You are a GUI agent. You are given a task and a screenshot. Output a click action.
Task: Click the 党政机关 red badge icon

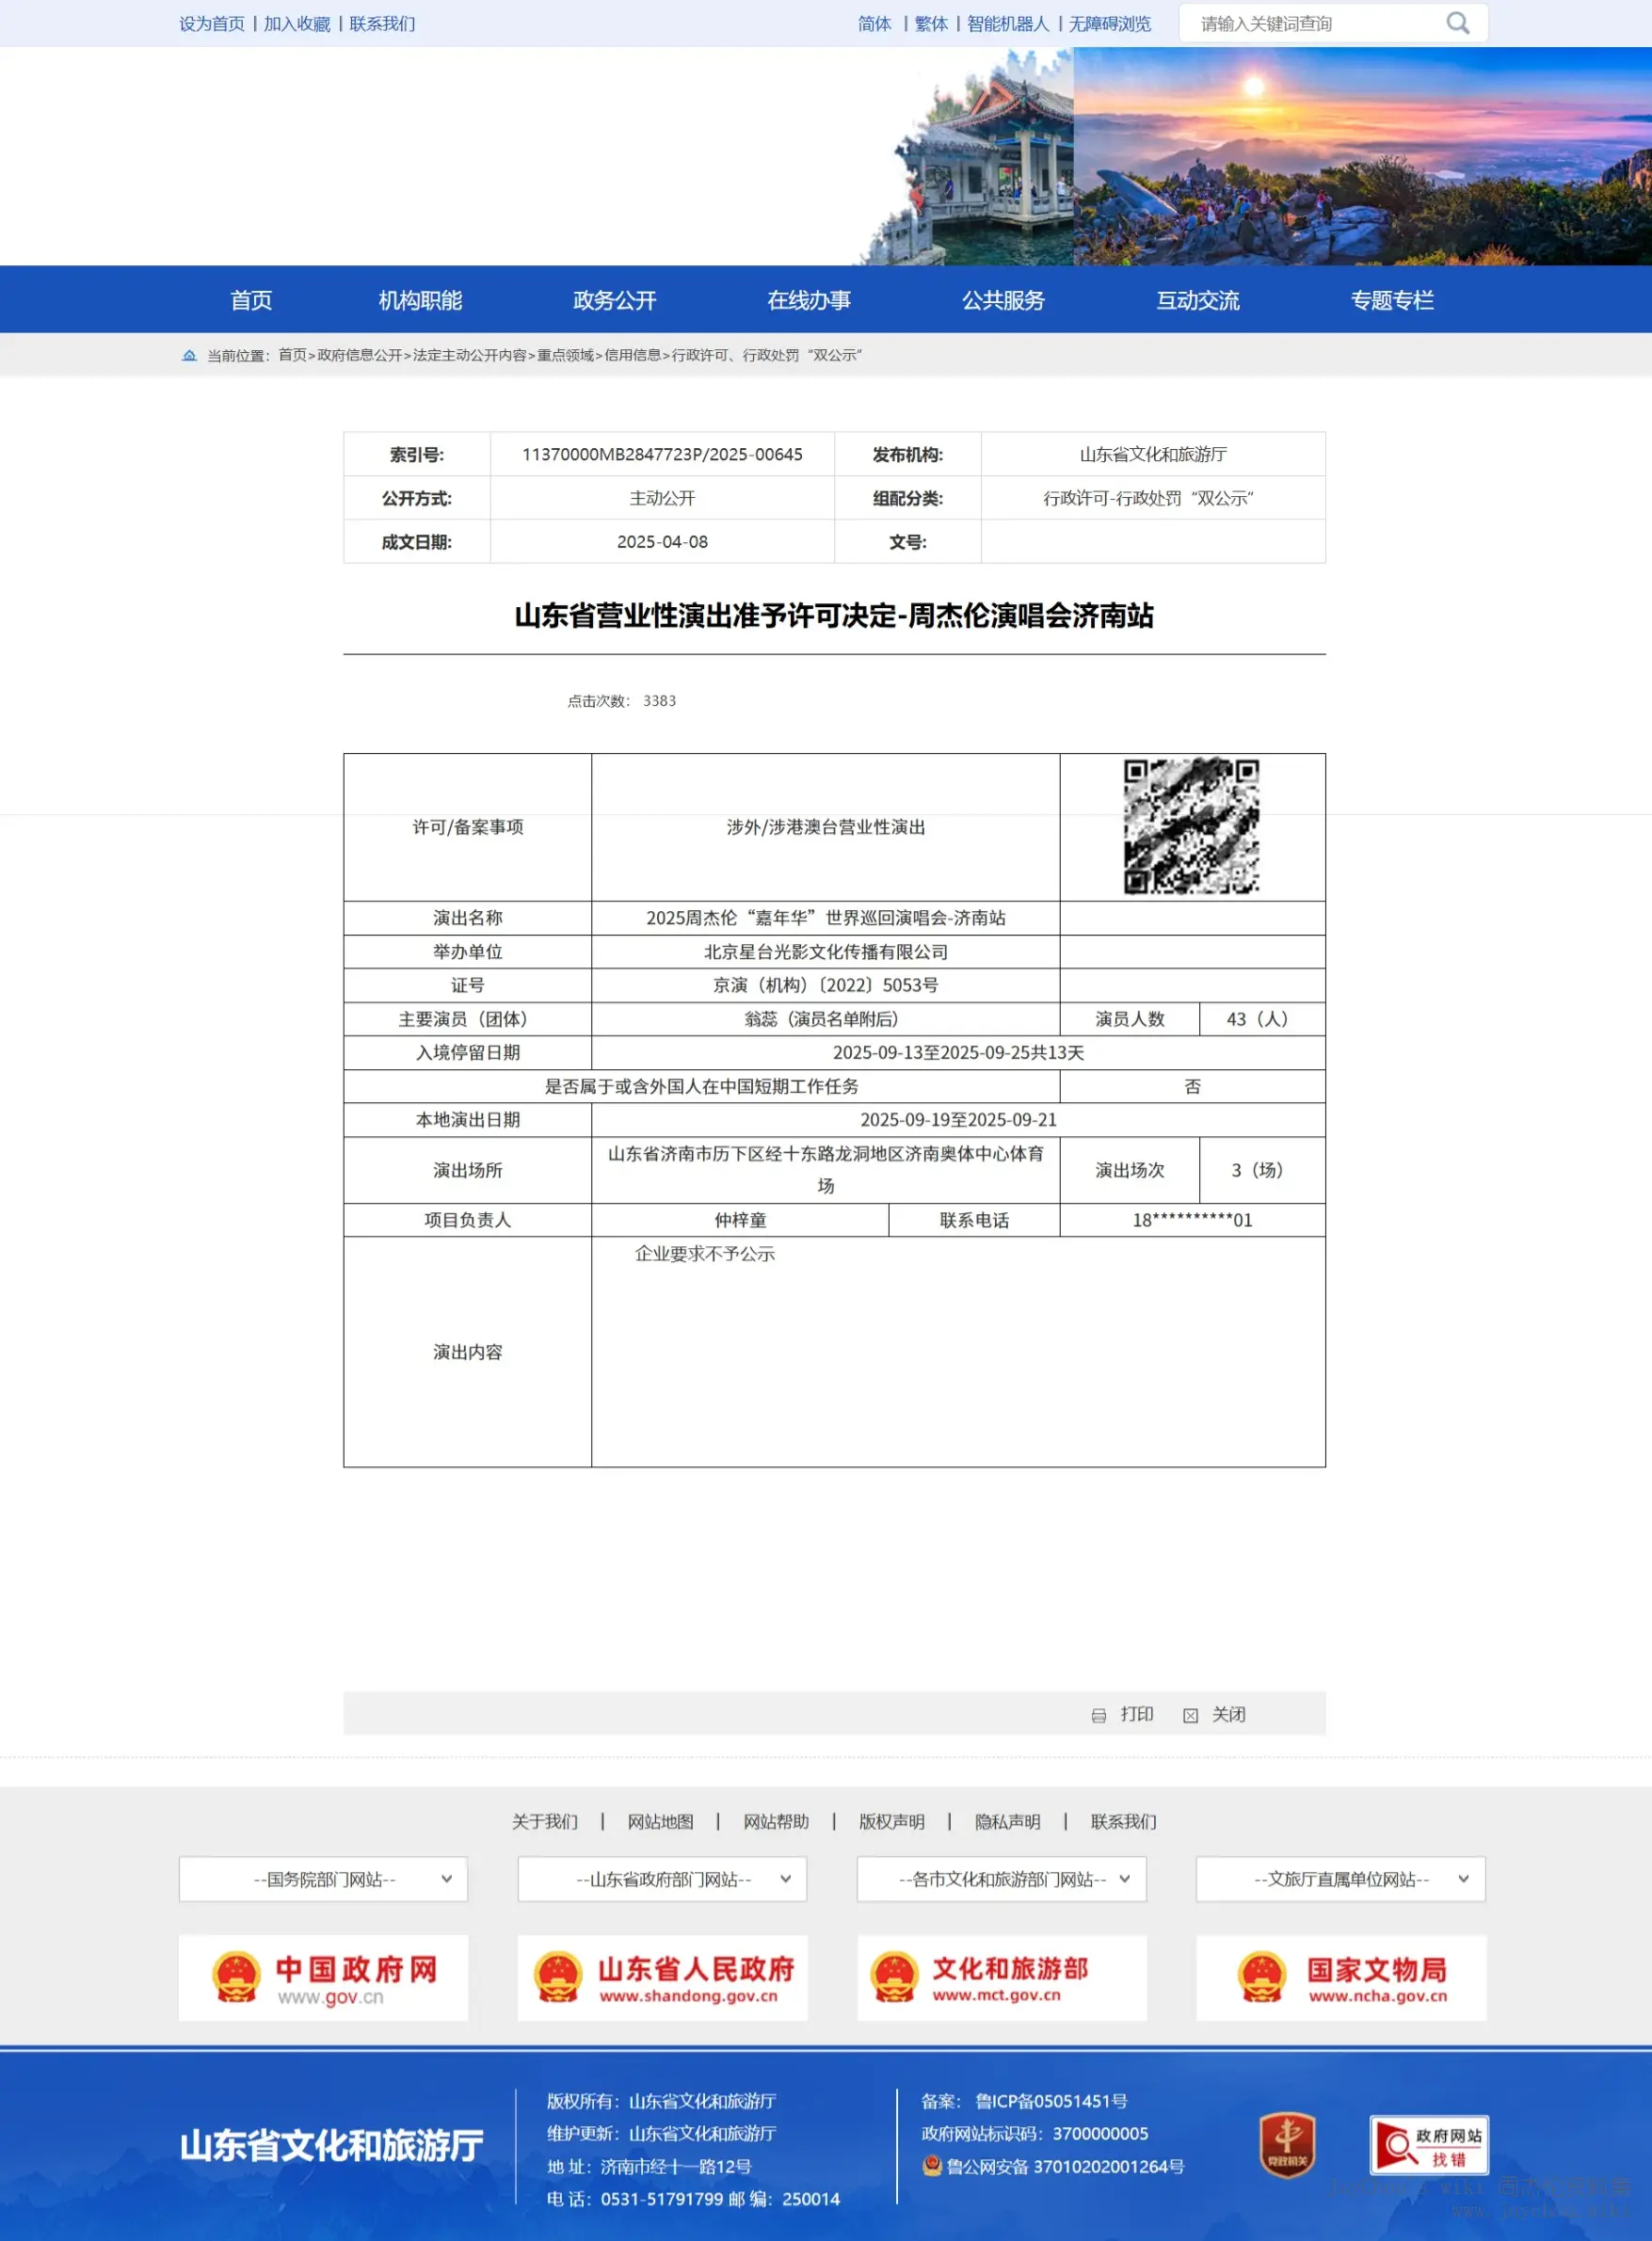pyautogui.click(x=1286, y=2144)
